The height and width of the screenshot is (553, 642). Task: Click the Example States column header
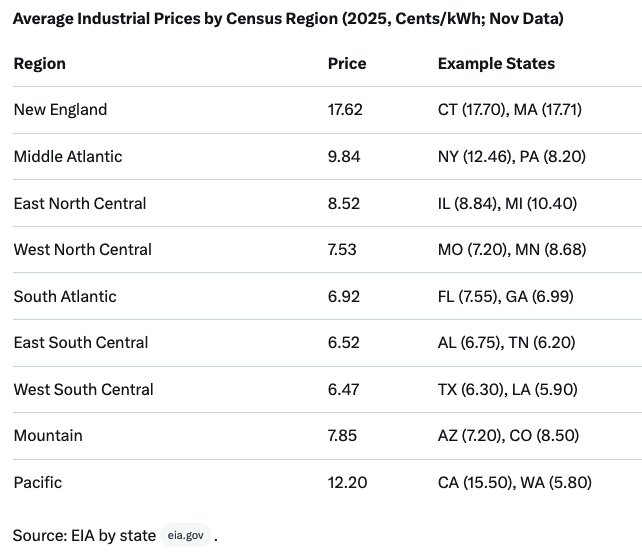tap(496, 63)
